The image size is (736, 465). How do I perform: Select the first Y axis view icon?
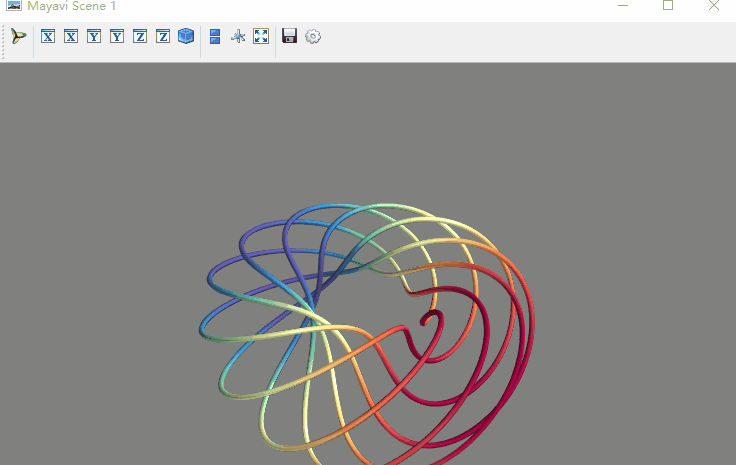coord(94,36)
